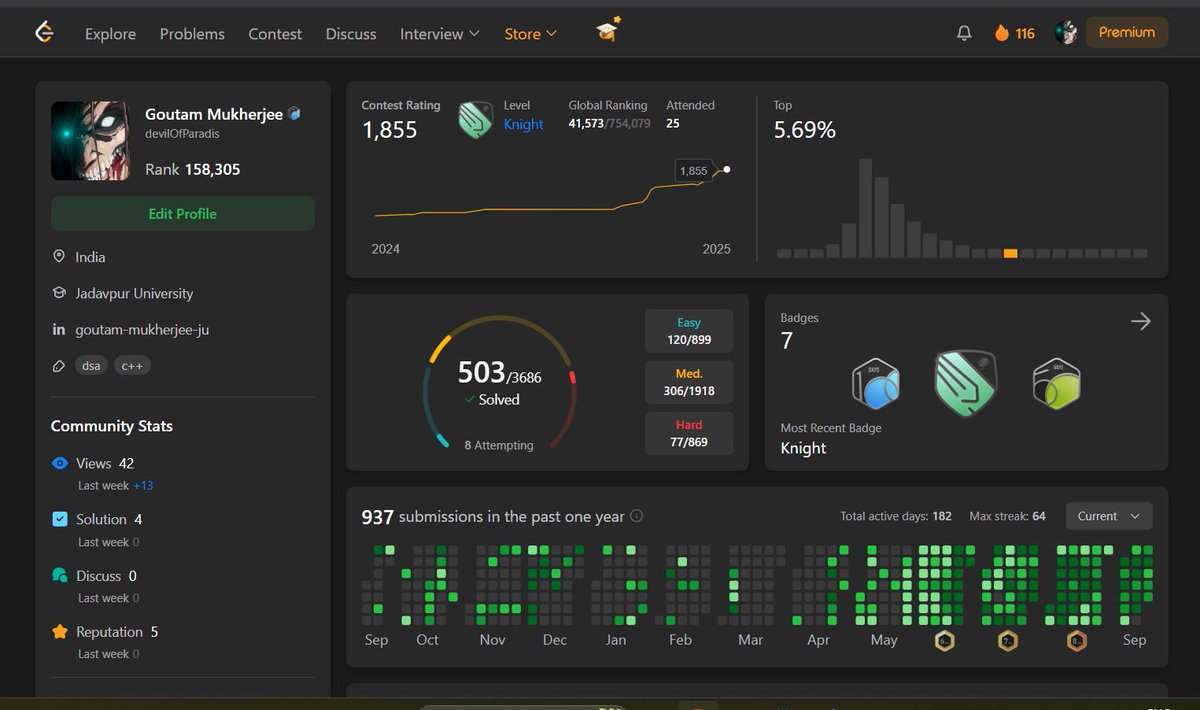Click the Solution checkmark icon
This screenshot has height=710, width=1200.
coord(60,519)
